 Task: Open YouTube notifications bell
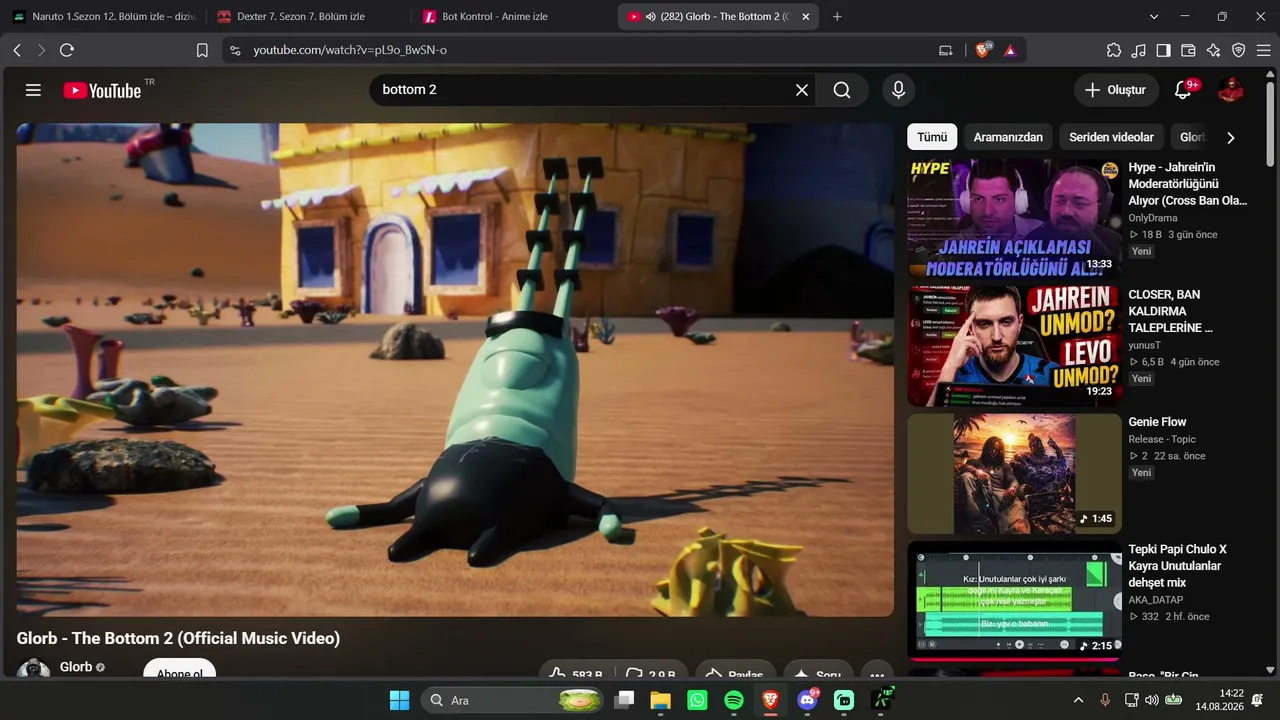[1183, 90]
